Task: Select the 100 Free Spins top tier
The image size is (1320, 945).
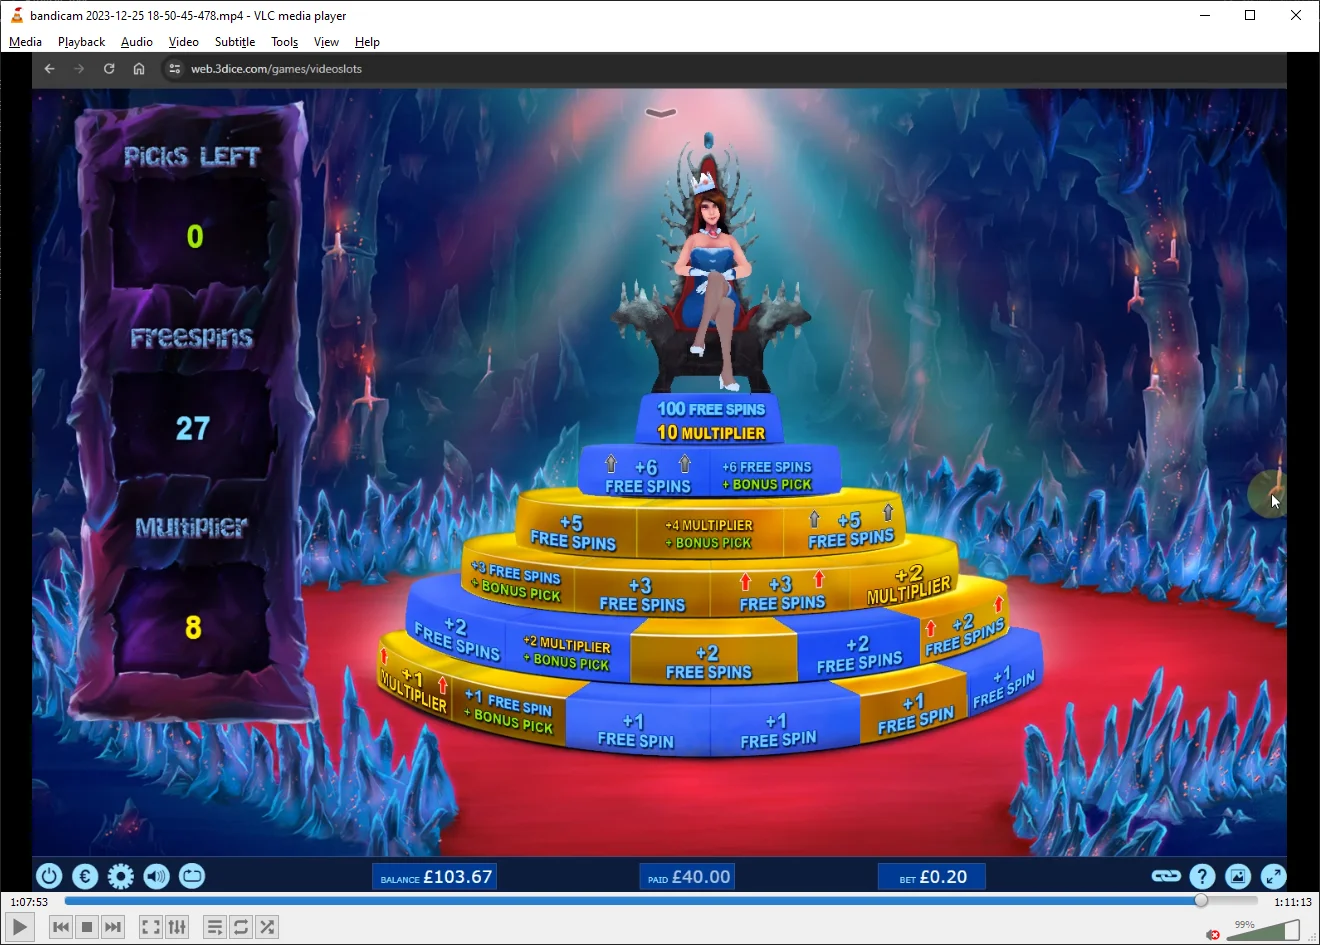Action: point(711,420)
